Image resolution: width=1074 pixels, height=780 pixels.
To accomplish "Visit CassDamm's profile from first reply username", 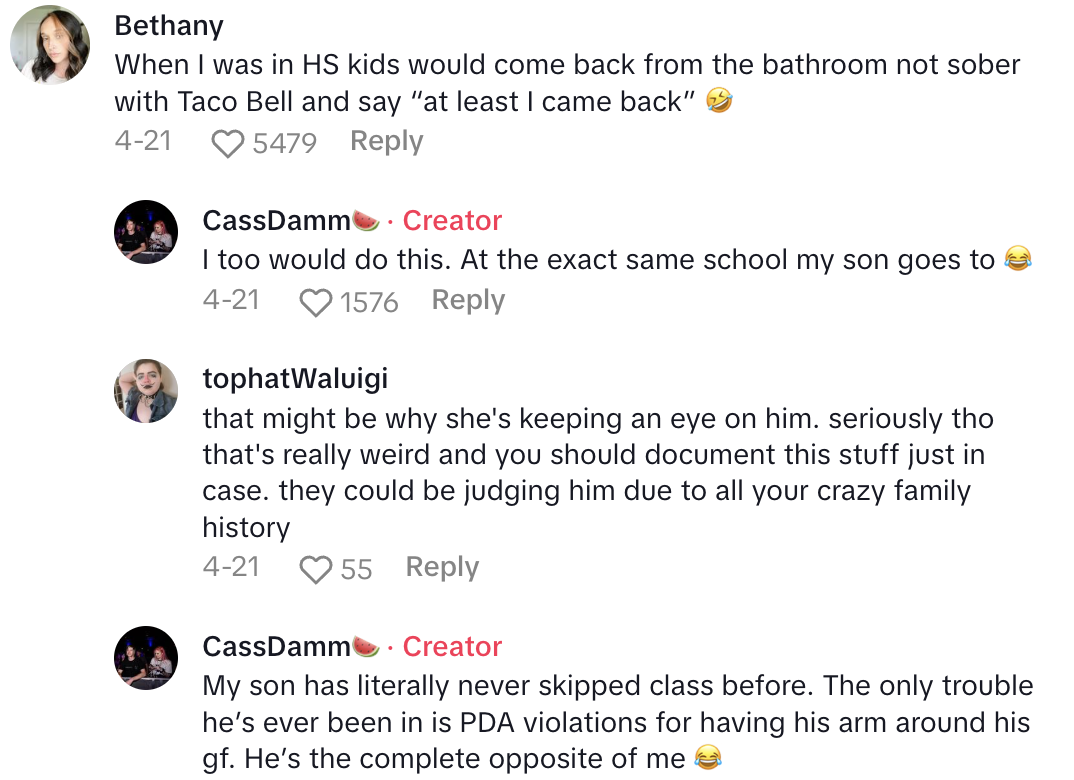I will point(276,221).
